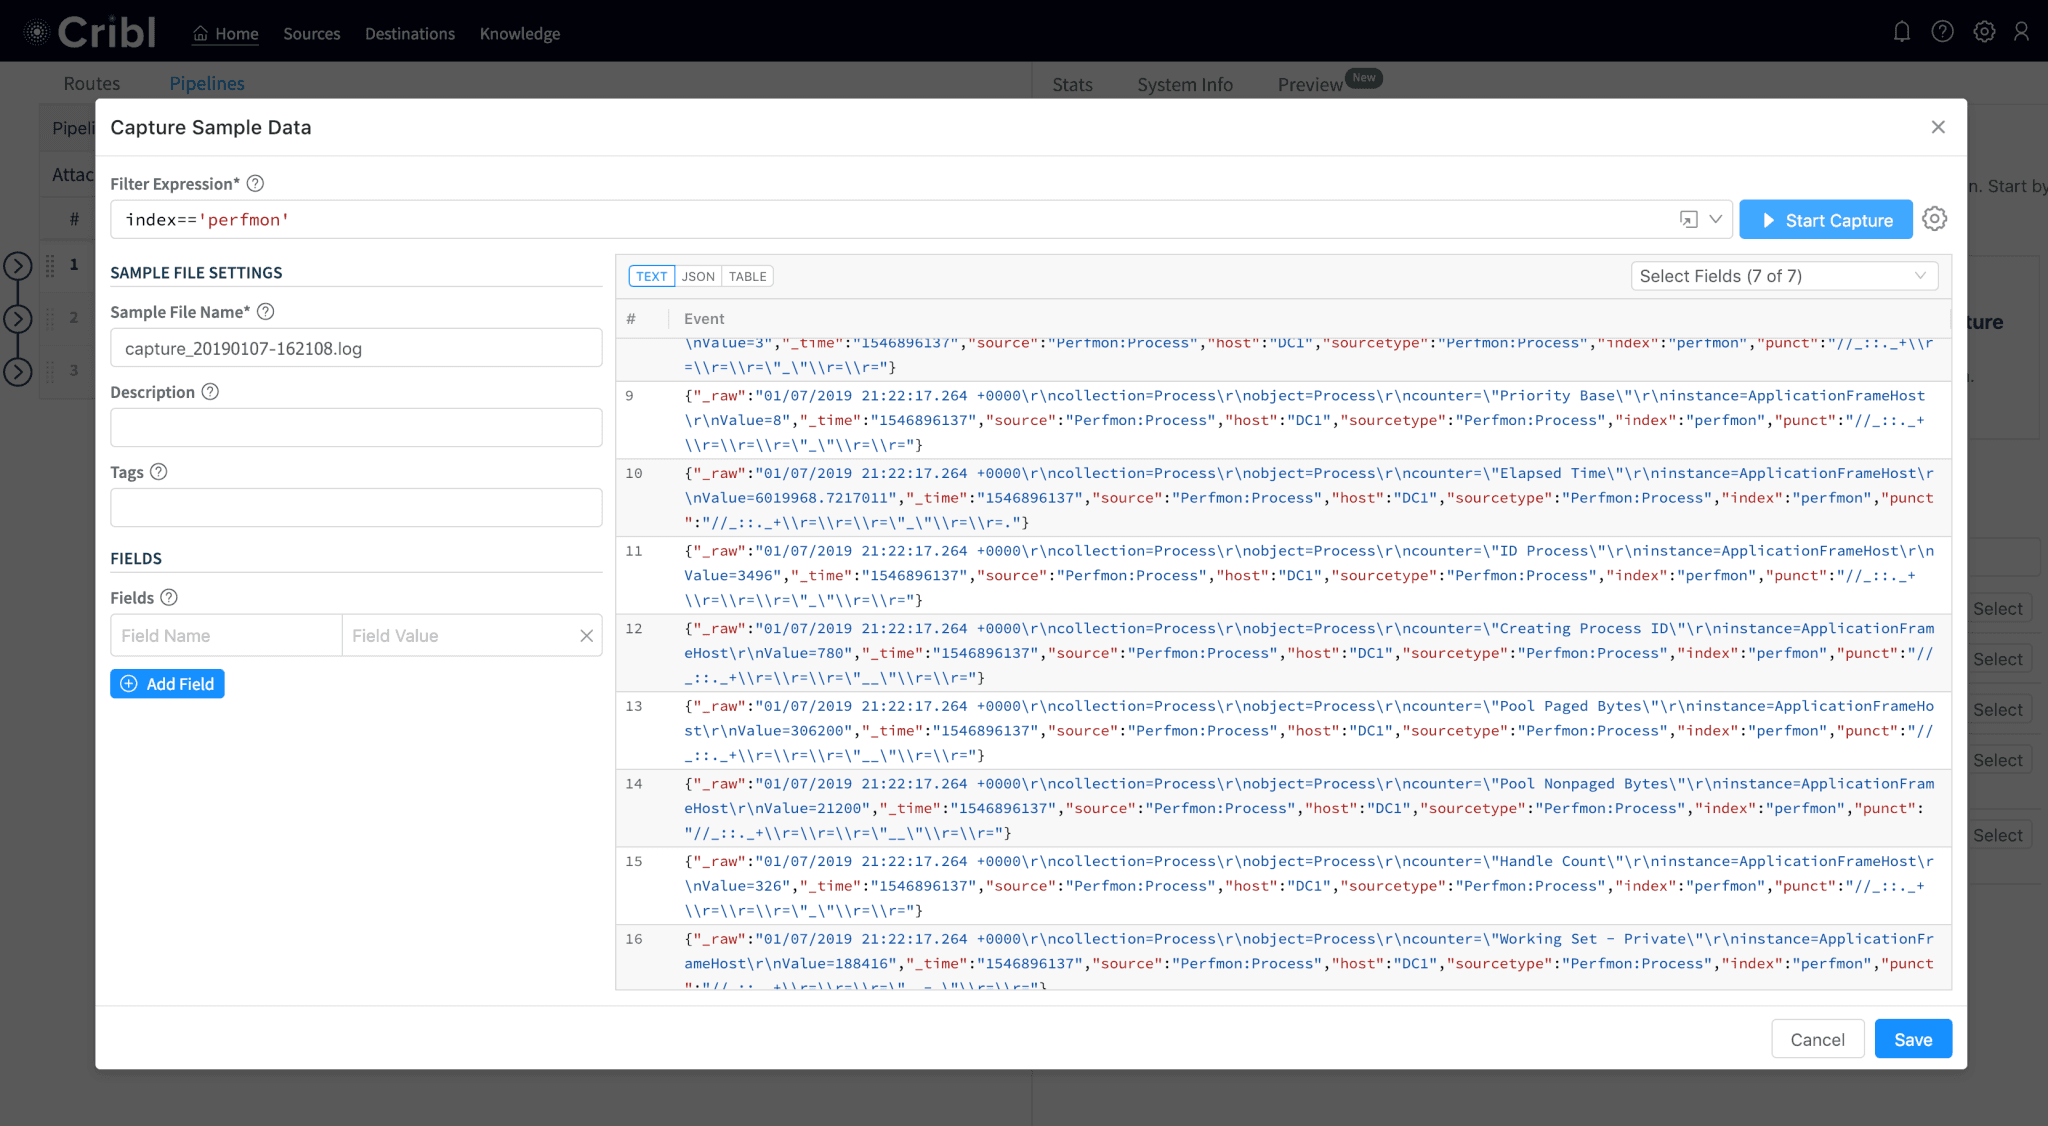Click the Filter Expression help icon
Viewport: 2048px width, 1126px height.
tap(255, 183)
